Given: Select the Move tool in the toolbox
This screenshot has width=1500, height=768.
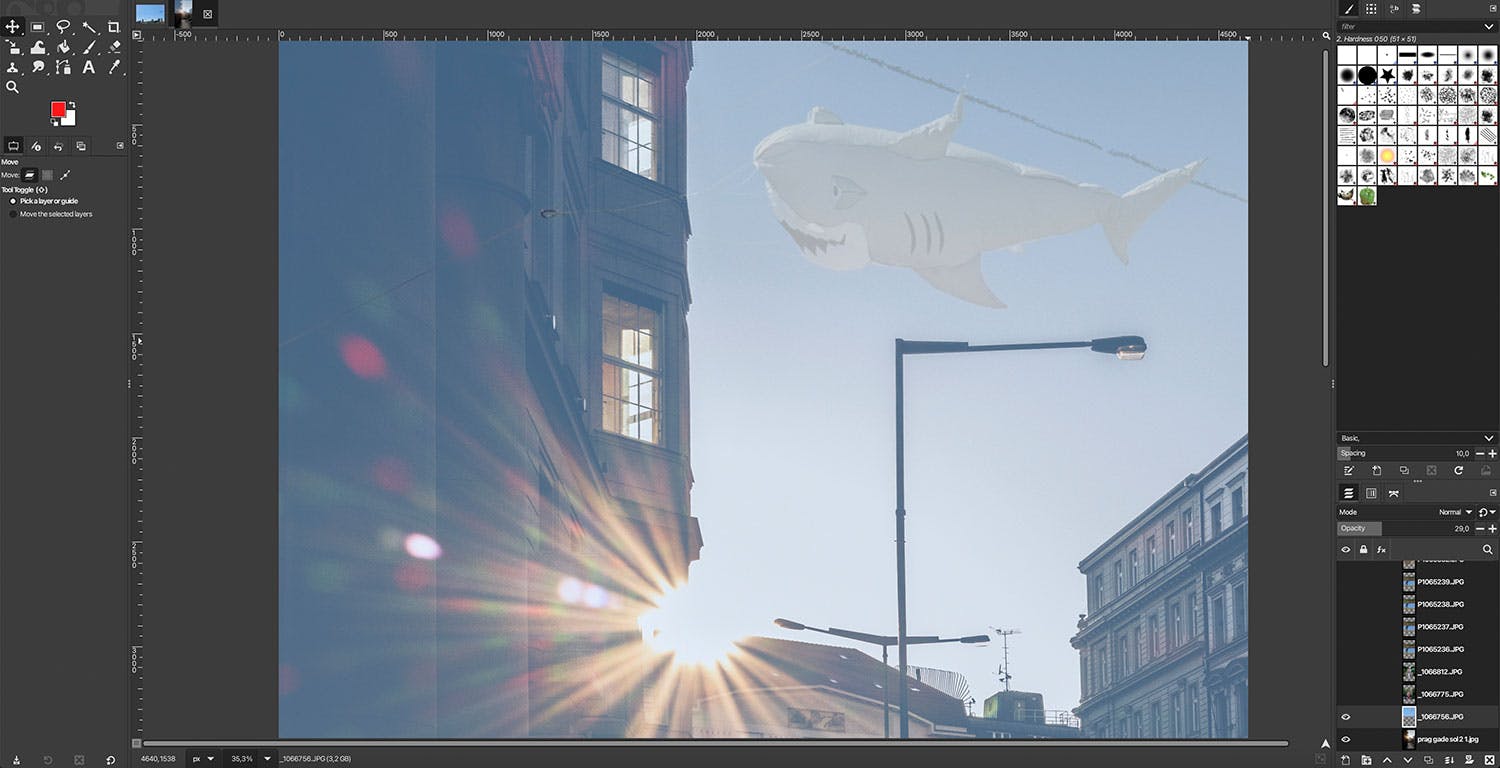Looking at the screenshot, I should [13, 27].
